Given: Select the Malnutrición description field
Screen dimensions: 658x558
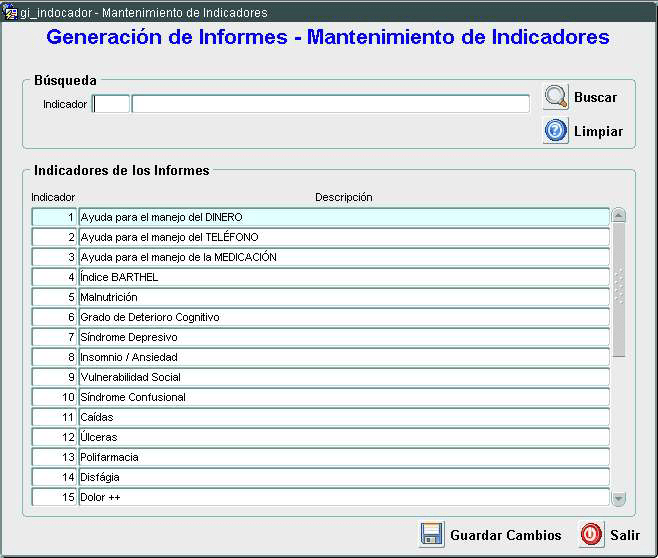Looking at the screenshot, I should point(343,297).
